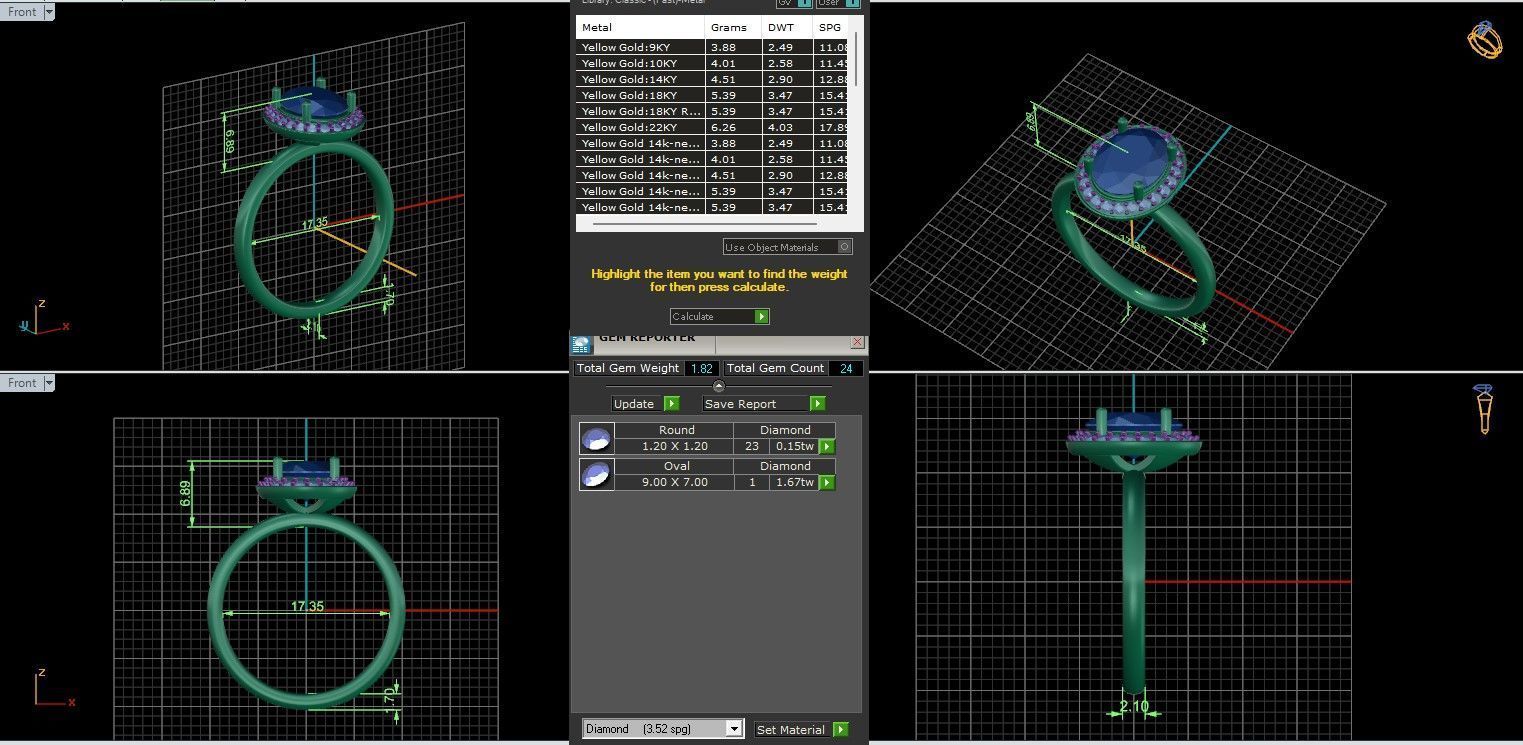Click the 9.00 X 7.00 size cell
Viewport: 1523px width, 745px height.
pyautogui.click(x=674, y=482)
